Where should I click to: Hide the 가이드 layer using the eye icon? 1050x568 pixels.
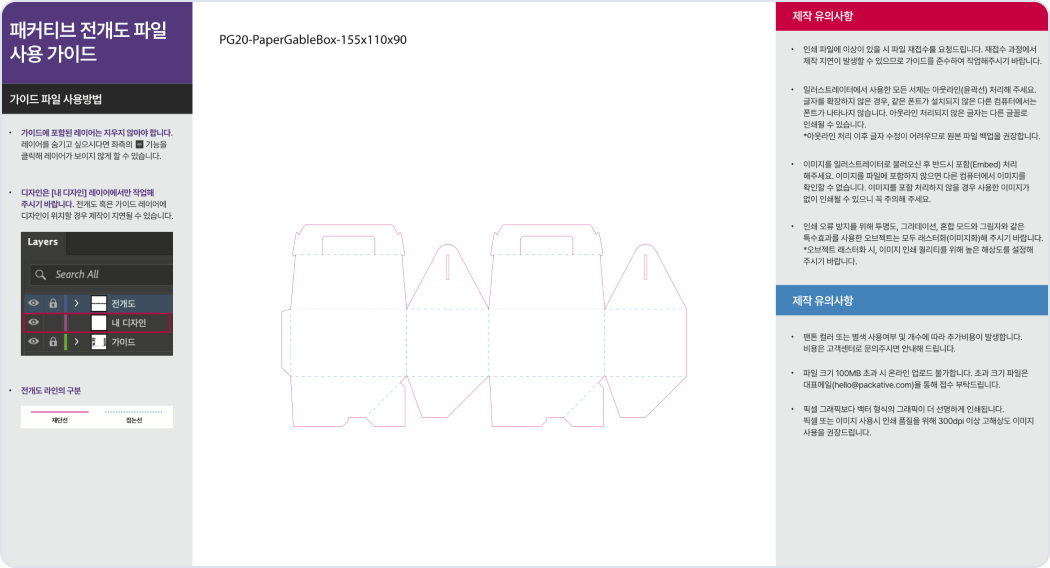33,342
